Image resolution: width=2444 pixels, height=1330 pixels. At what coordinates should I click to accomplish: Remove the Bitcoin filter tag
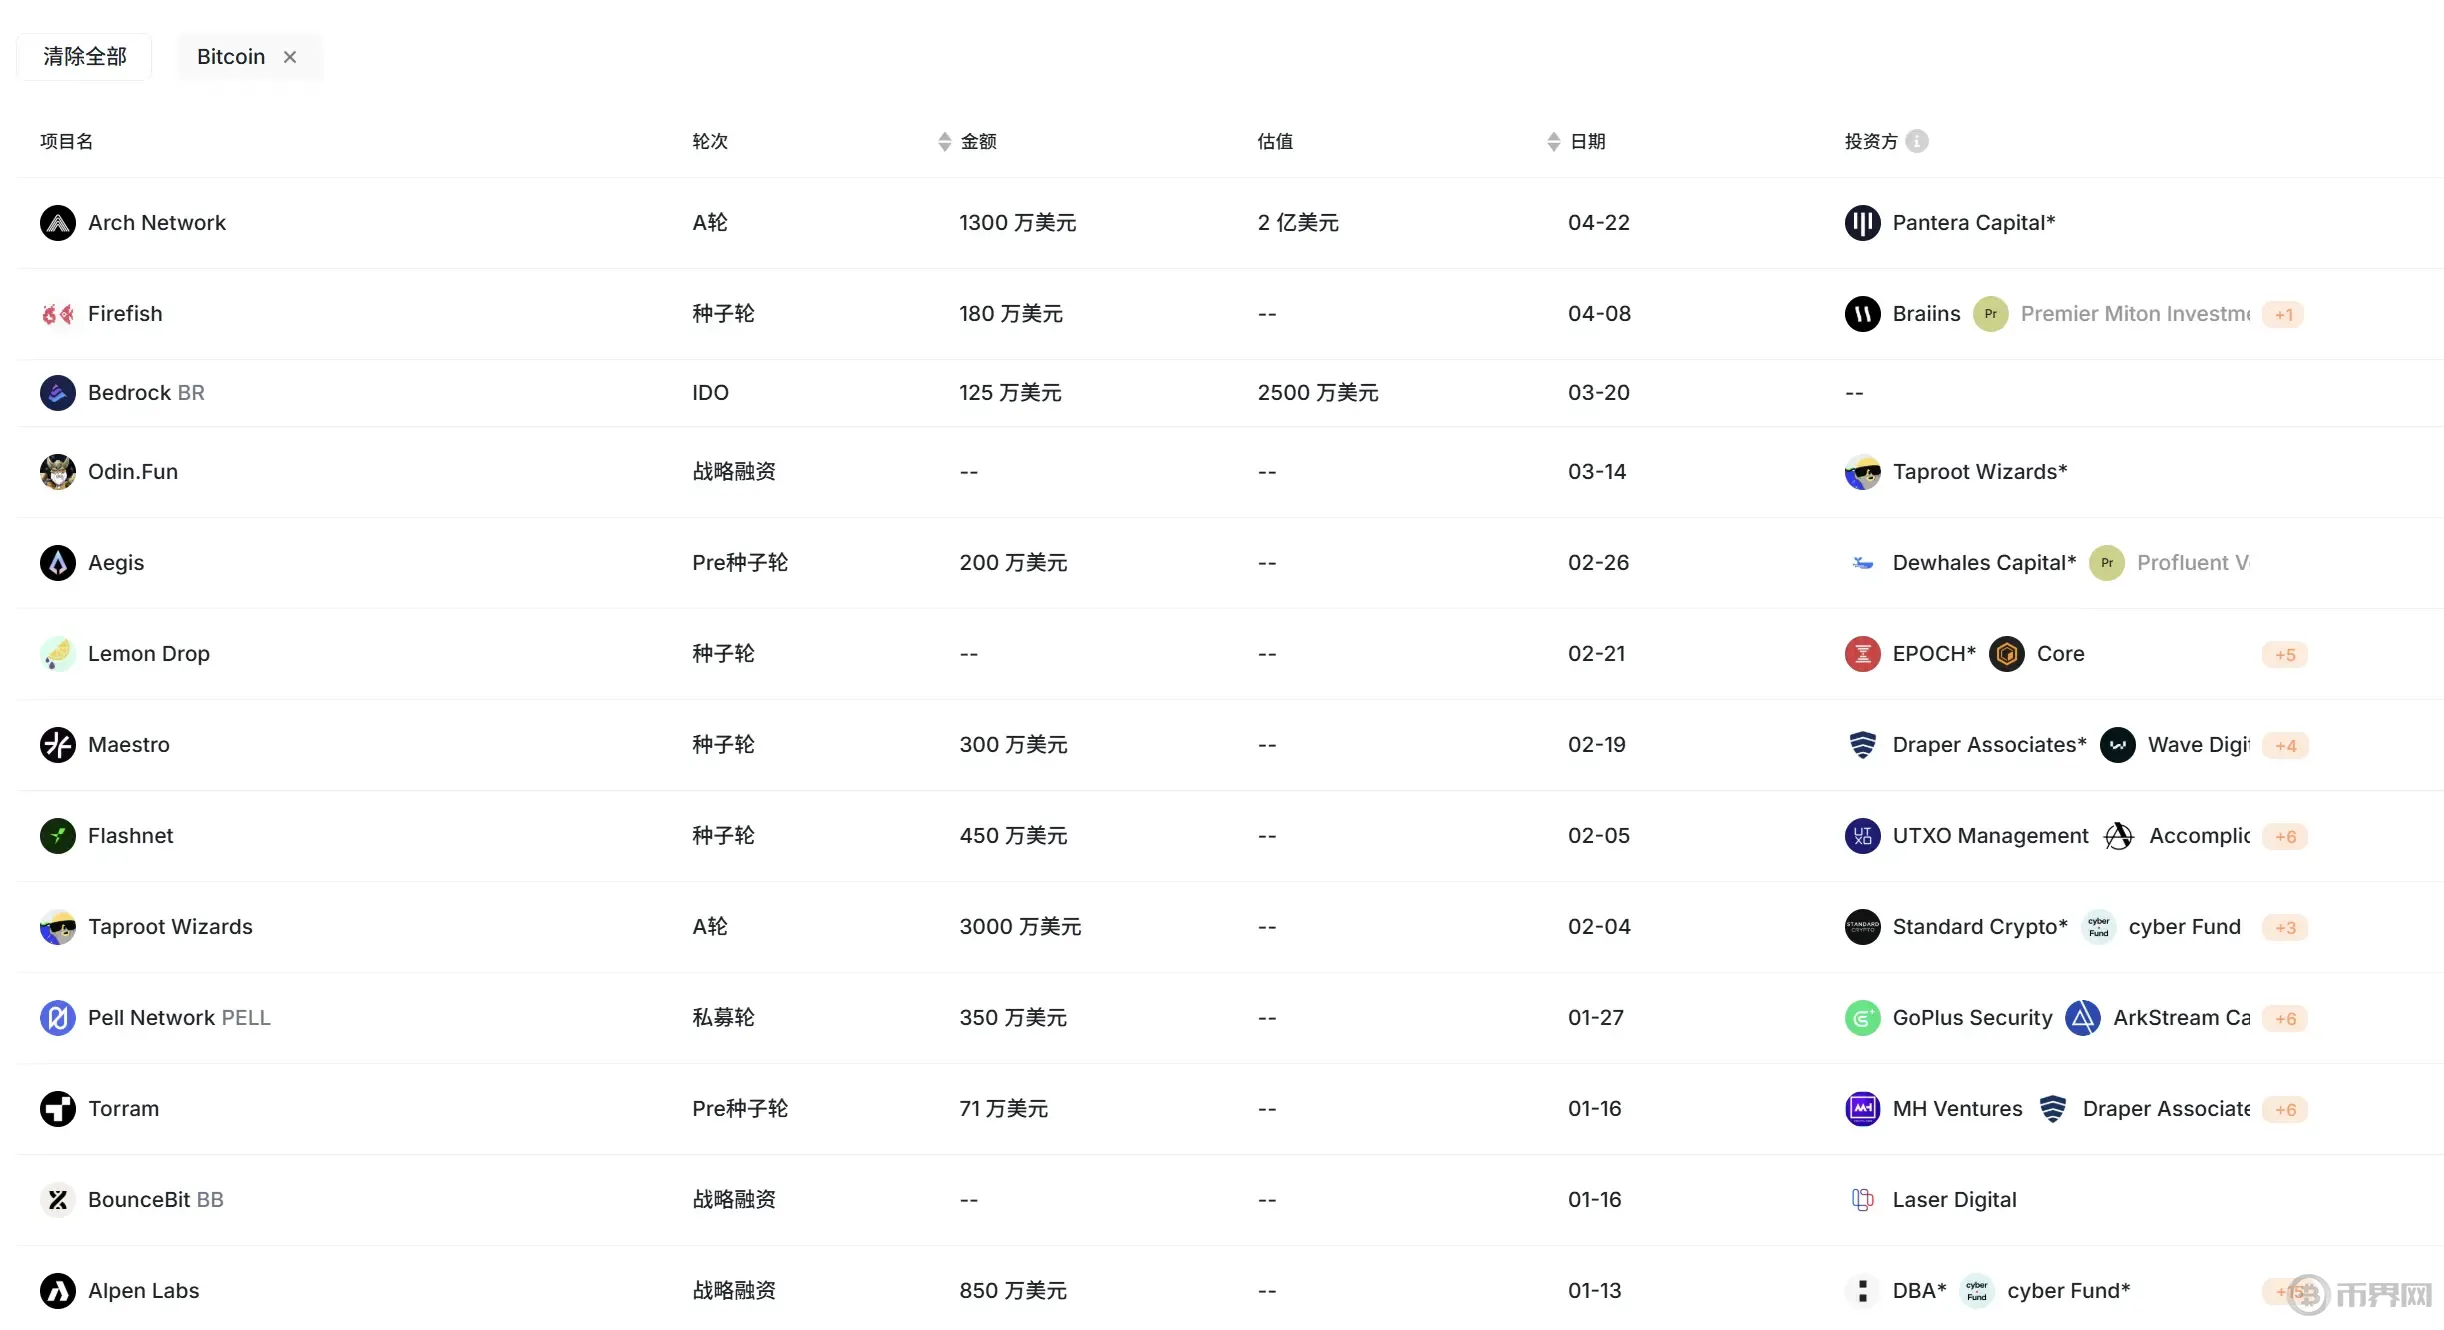coord(290,57)
